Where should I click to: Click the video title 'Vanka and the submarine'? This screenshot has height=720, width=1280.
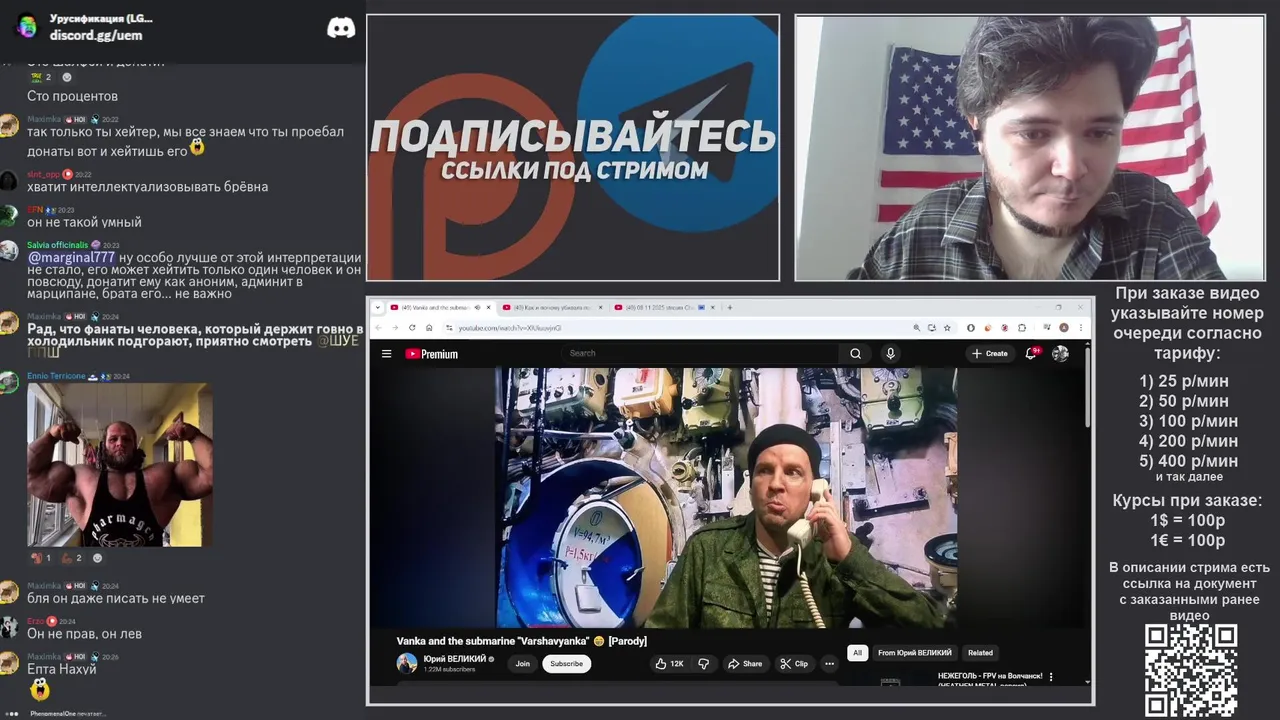point(521,641)
